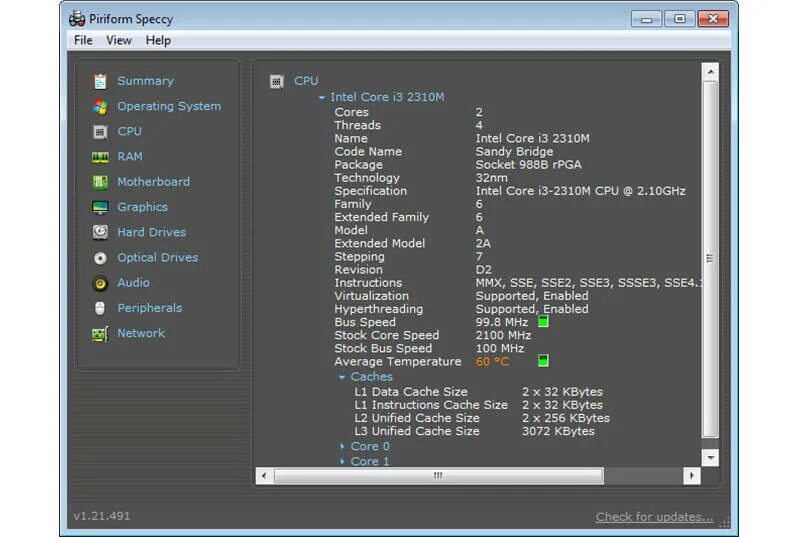The height and width of the screenshot is (537, 800).
Task: Click the horizontal scrollbar left arrow
Action: click(x=264, y=475)
